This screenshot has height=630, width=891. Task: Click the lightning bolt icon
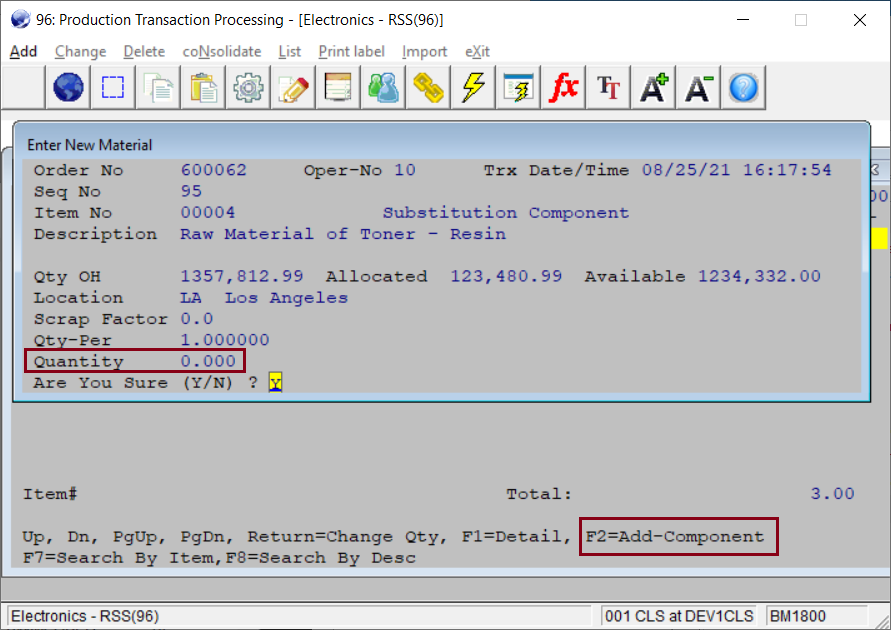(473, 87)
